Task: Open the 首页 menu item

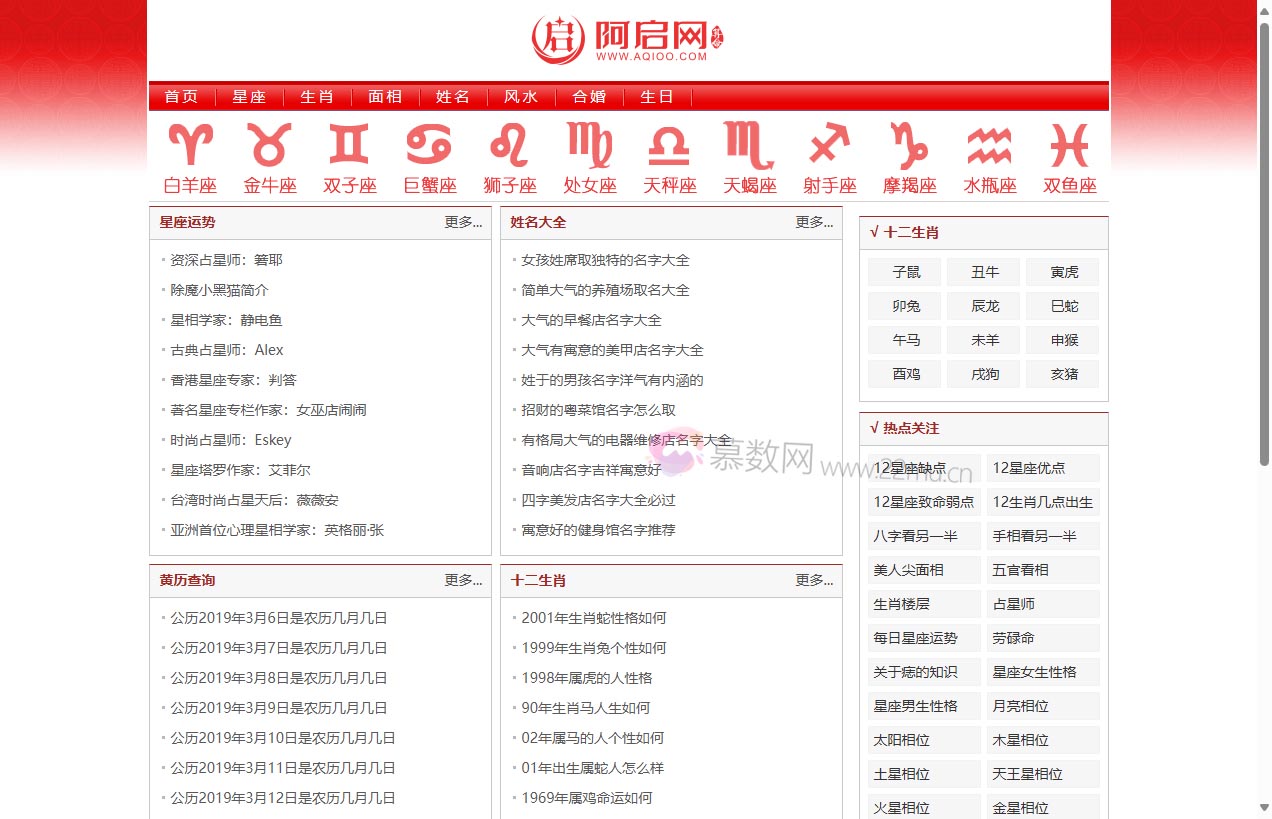Action: (x=181, y=96)
